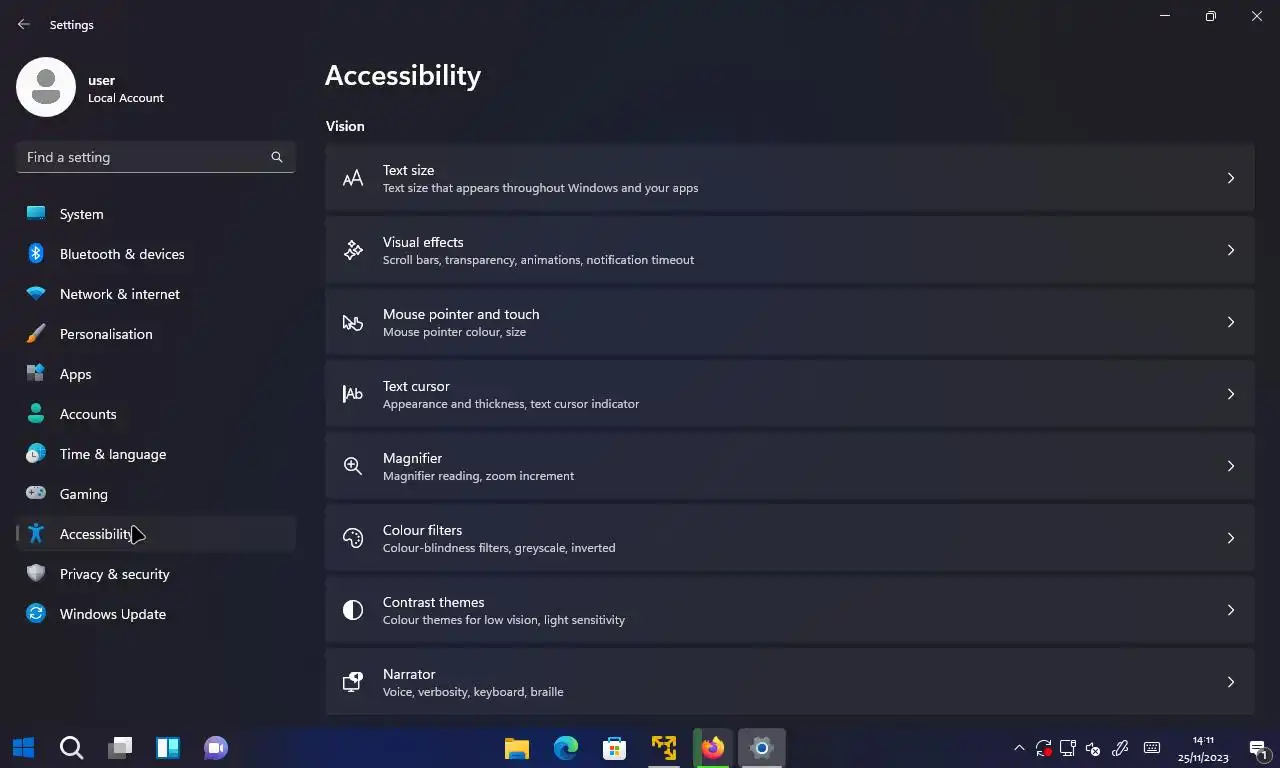Open Windows Update category
1280x768 pixels.
tap(156, 614)
